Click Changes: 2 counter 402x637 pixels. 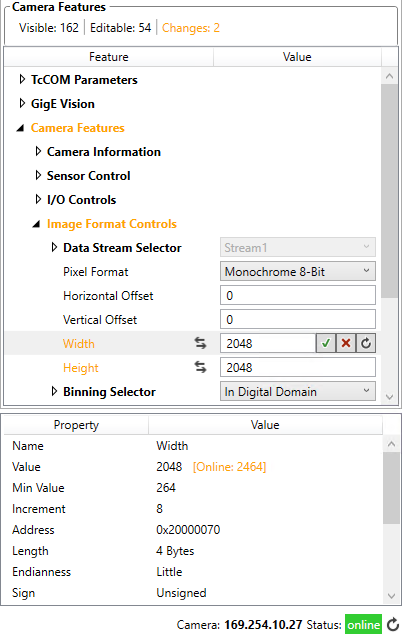(x=191, y=28)
